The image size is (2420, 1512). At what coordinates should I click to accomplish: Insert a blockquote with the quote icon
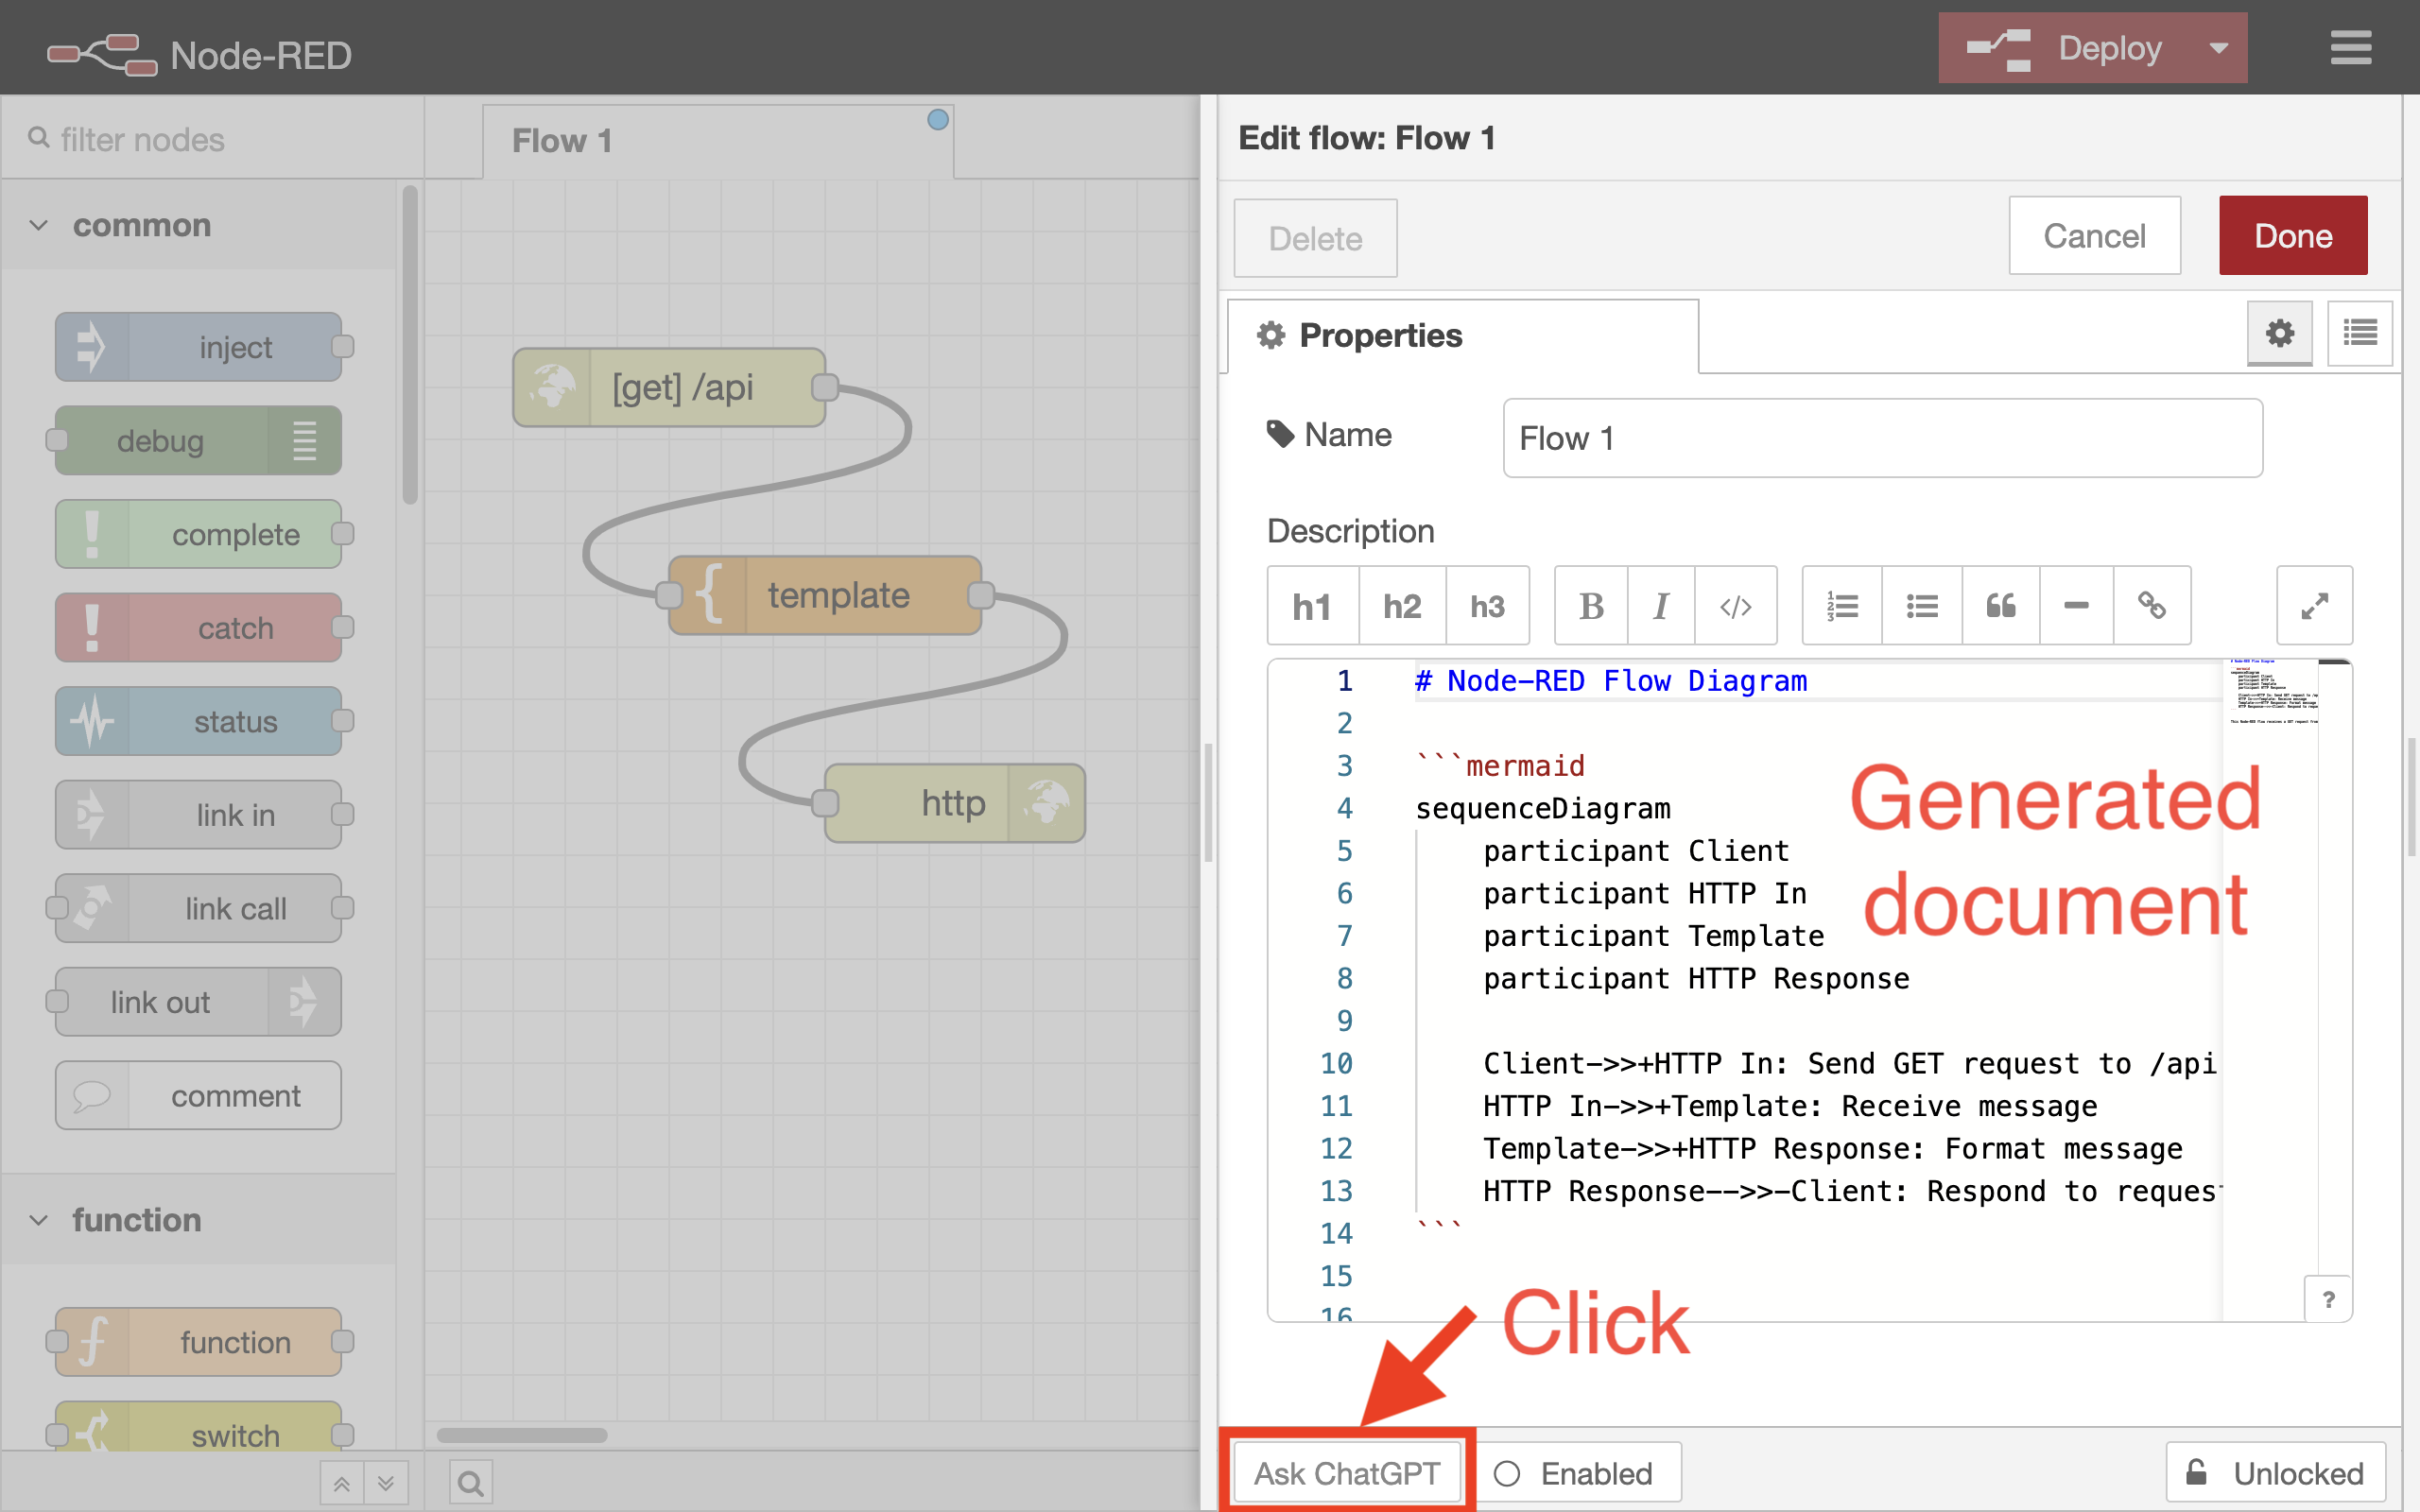tap(2000, 606)
